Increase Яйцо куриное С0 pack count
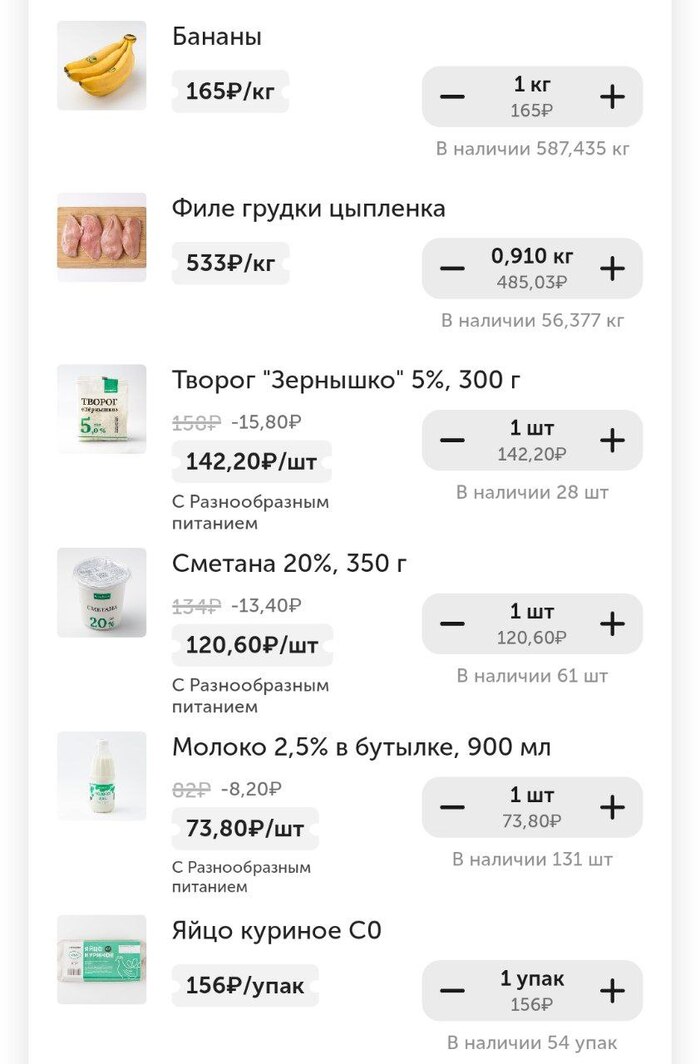700x1064 pixels. coord(611,991)
